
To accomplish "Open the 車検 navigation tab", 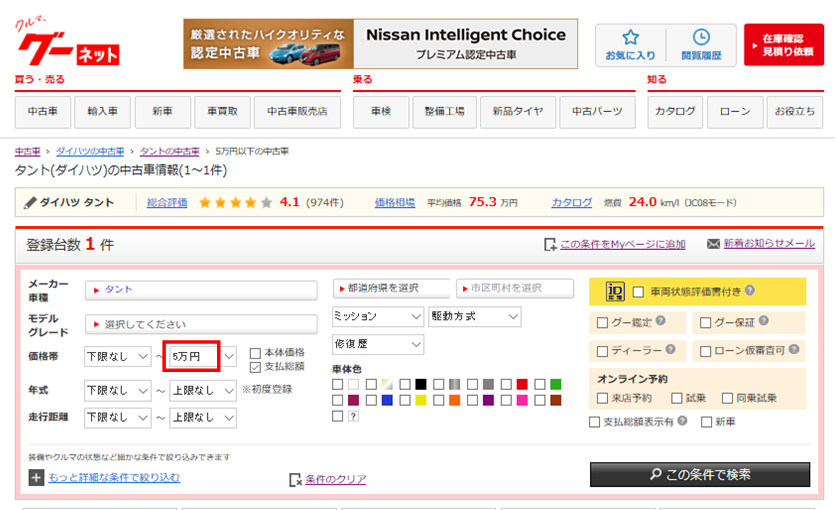I will click(x=381, y=112).
